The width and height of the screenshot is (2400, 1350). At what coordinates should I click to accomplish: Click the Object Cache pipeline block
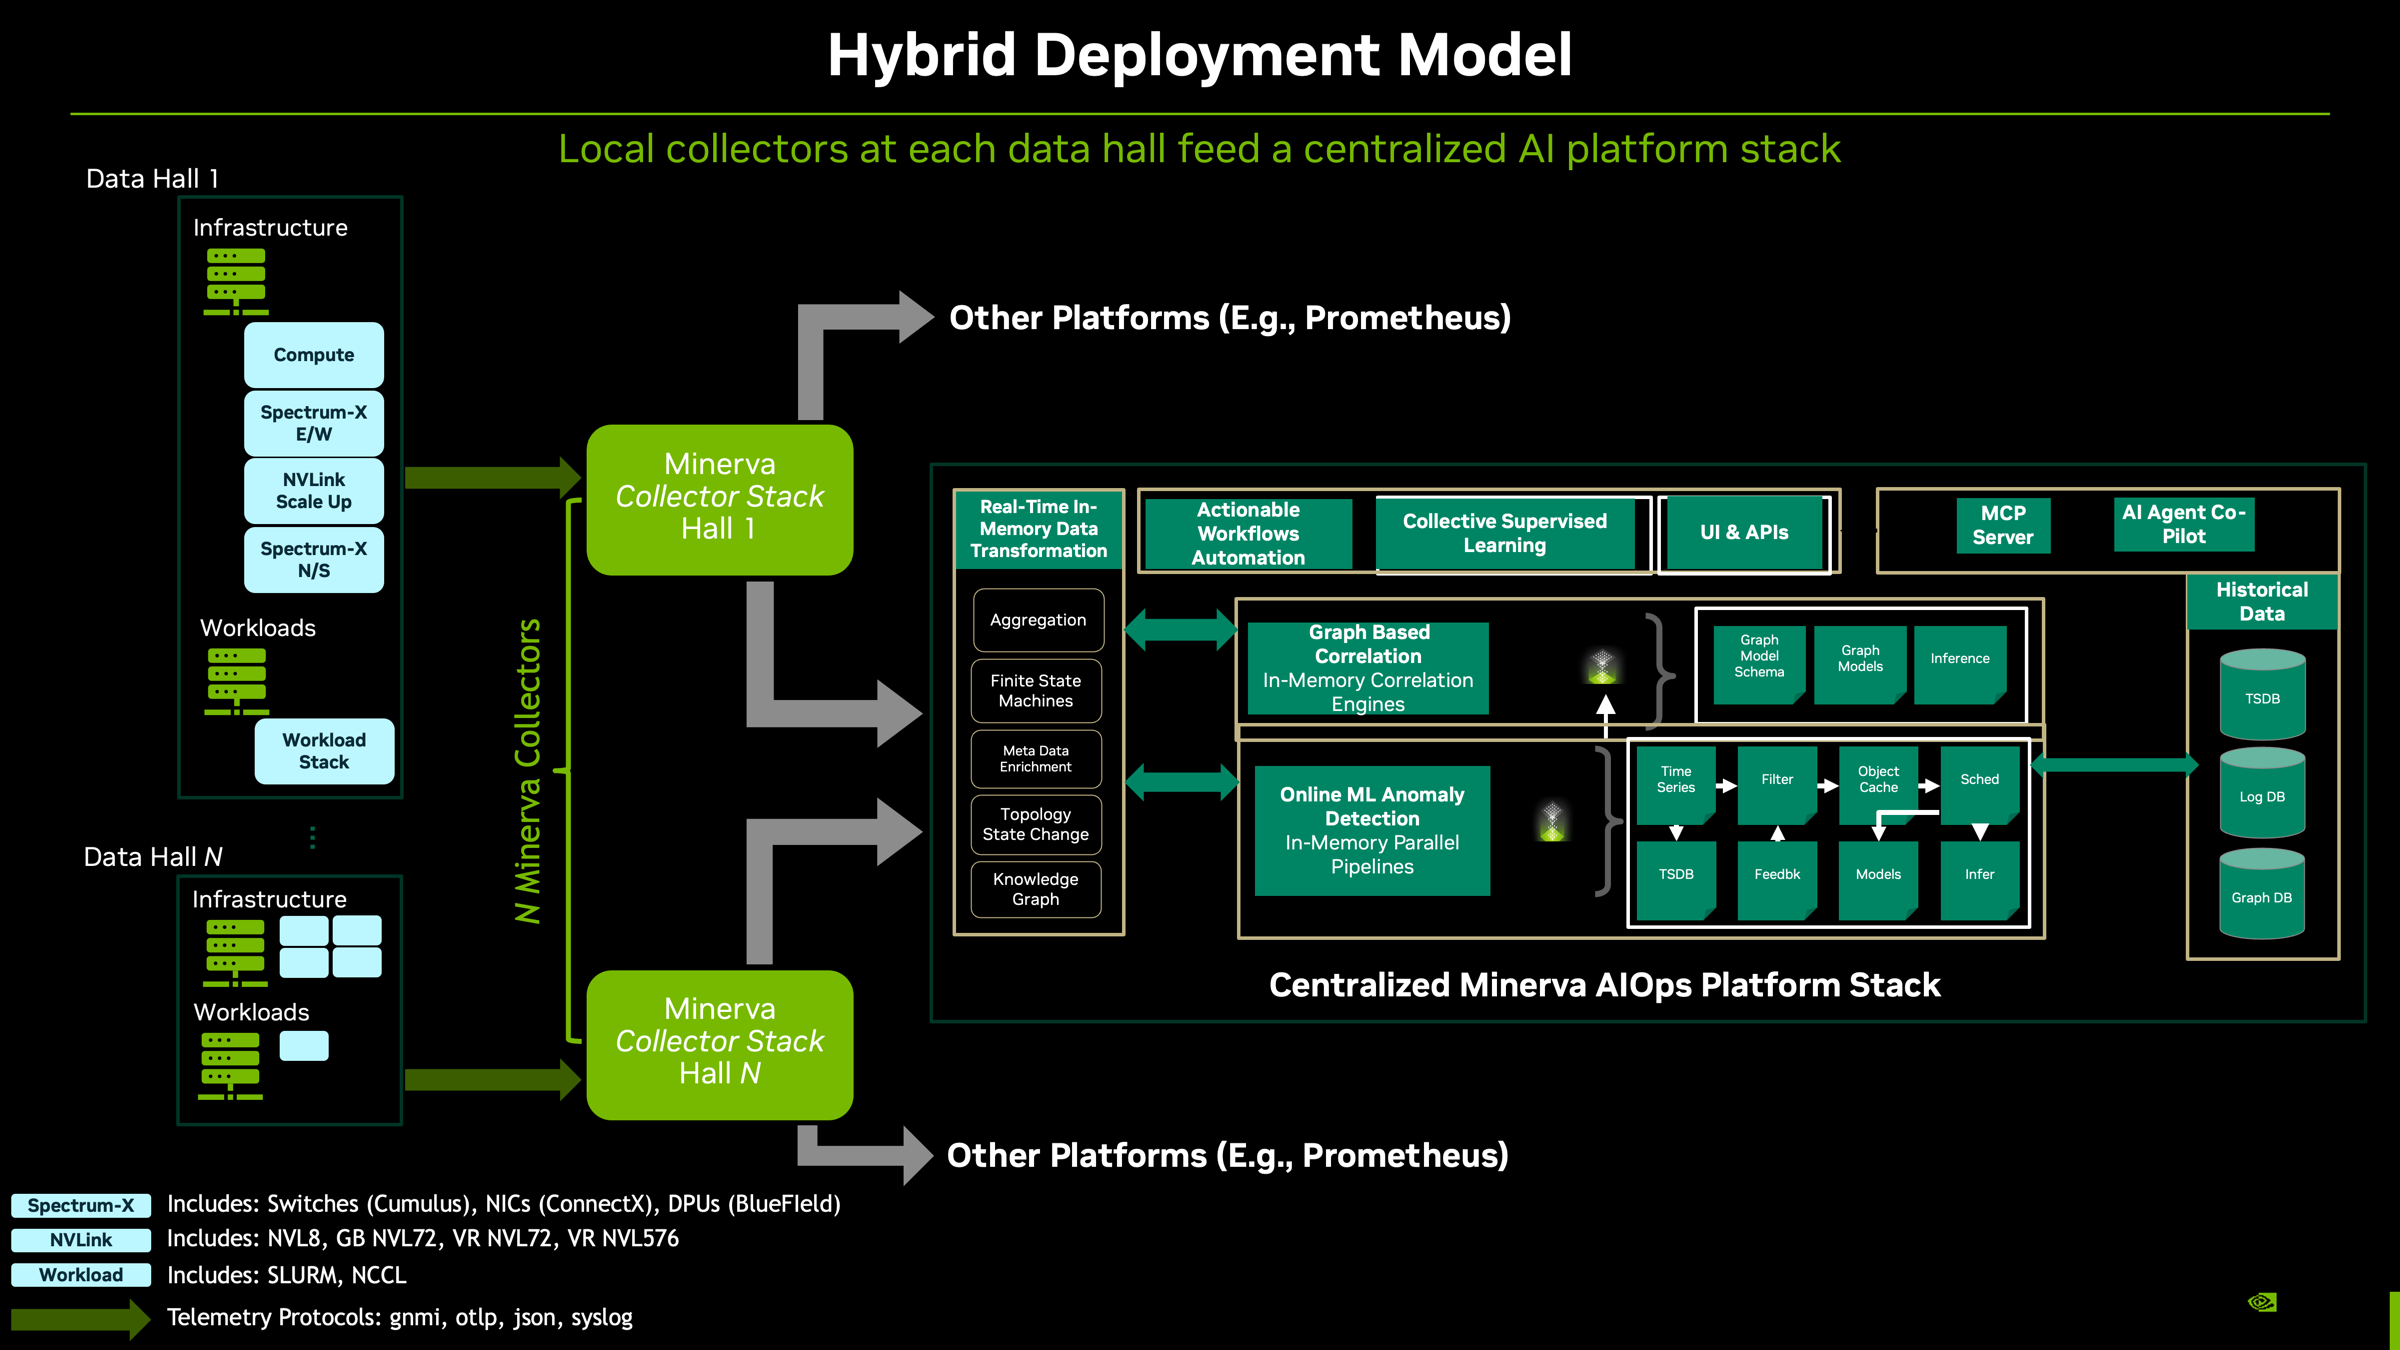tap(1878, 785)
